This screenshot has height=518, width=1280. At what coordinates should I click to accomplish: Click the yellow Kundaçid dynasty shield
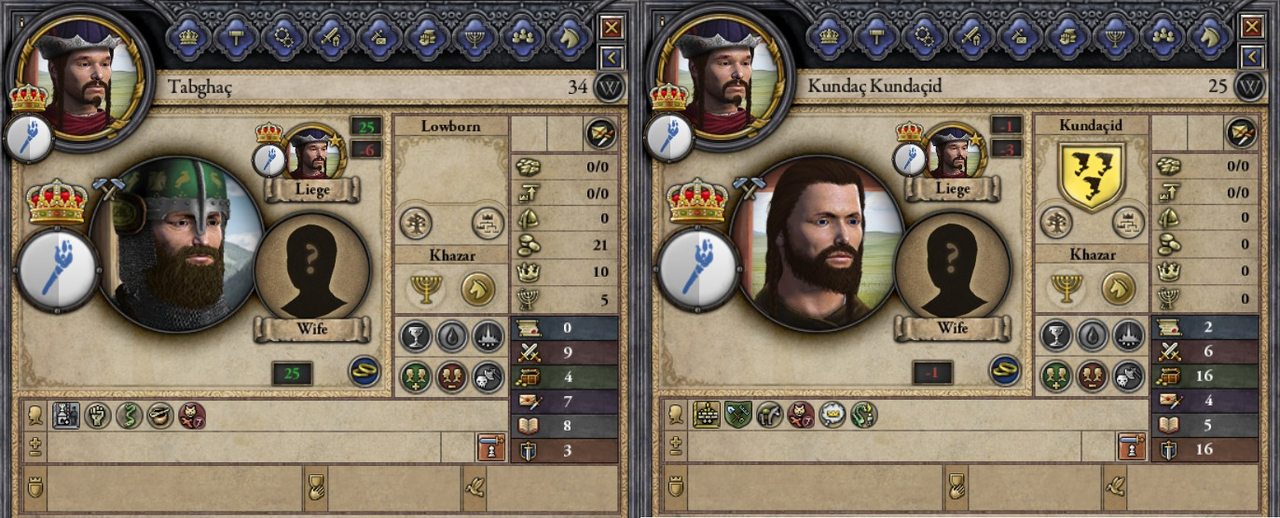click(x=1091, y=175)
